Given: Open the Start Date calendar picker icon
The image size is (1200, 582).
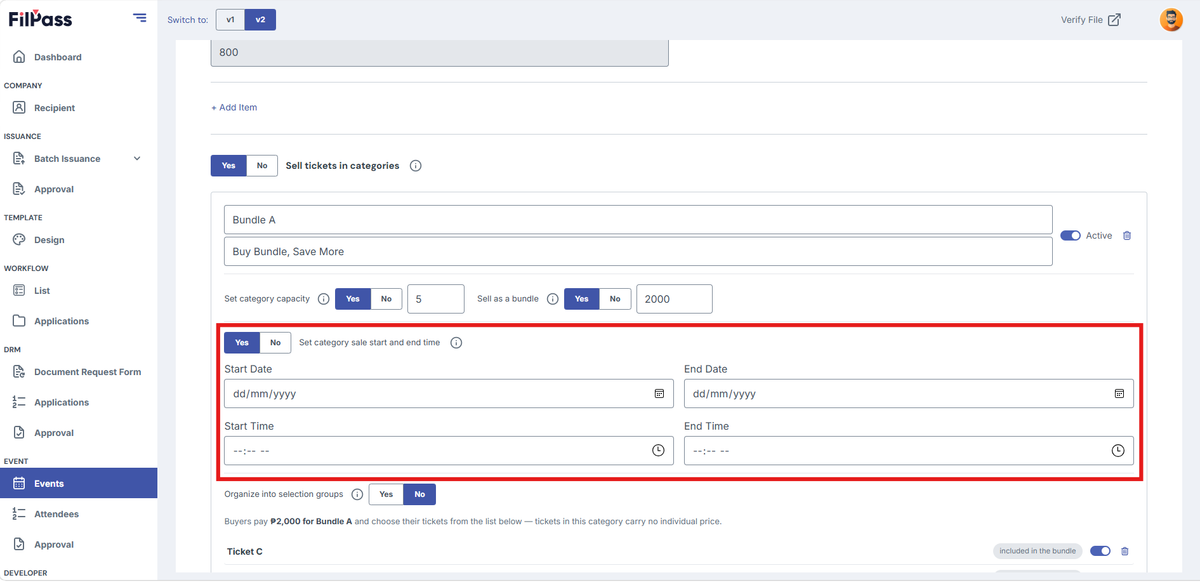Looking at the screenshot, I should click(659, 394).
